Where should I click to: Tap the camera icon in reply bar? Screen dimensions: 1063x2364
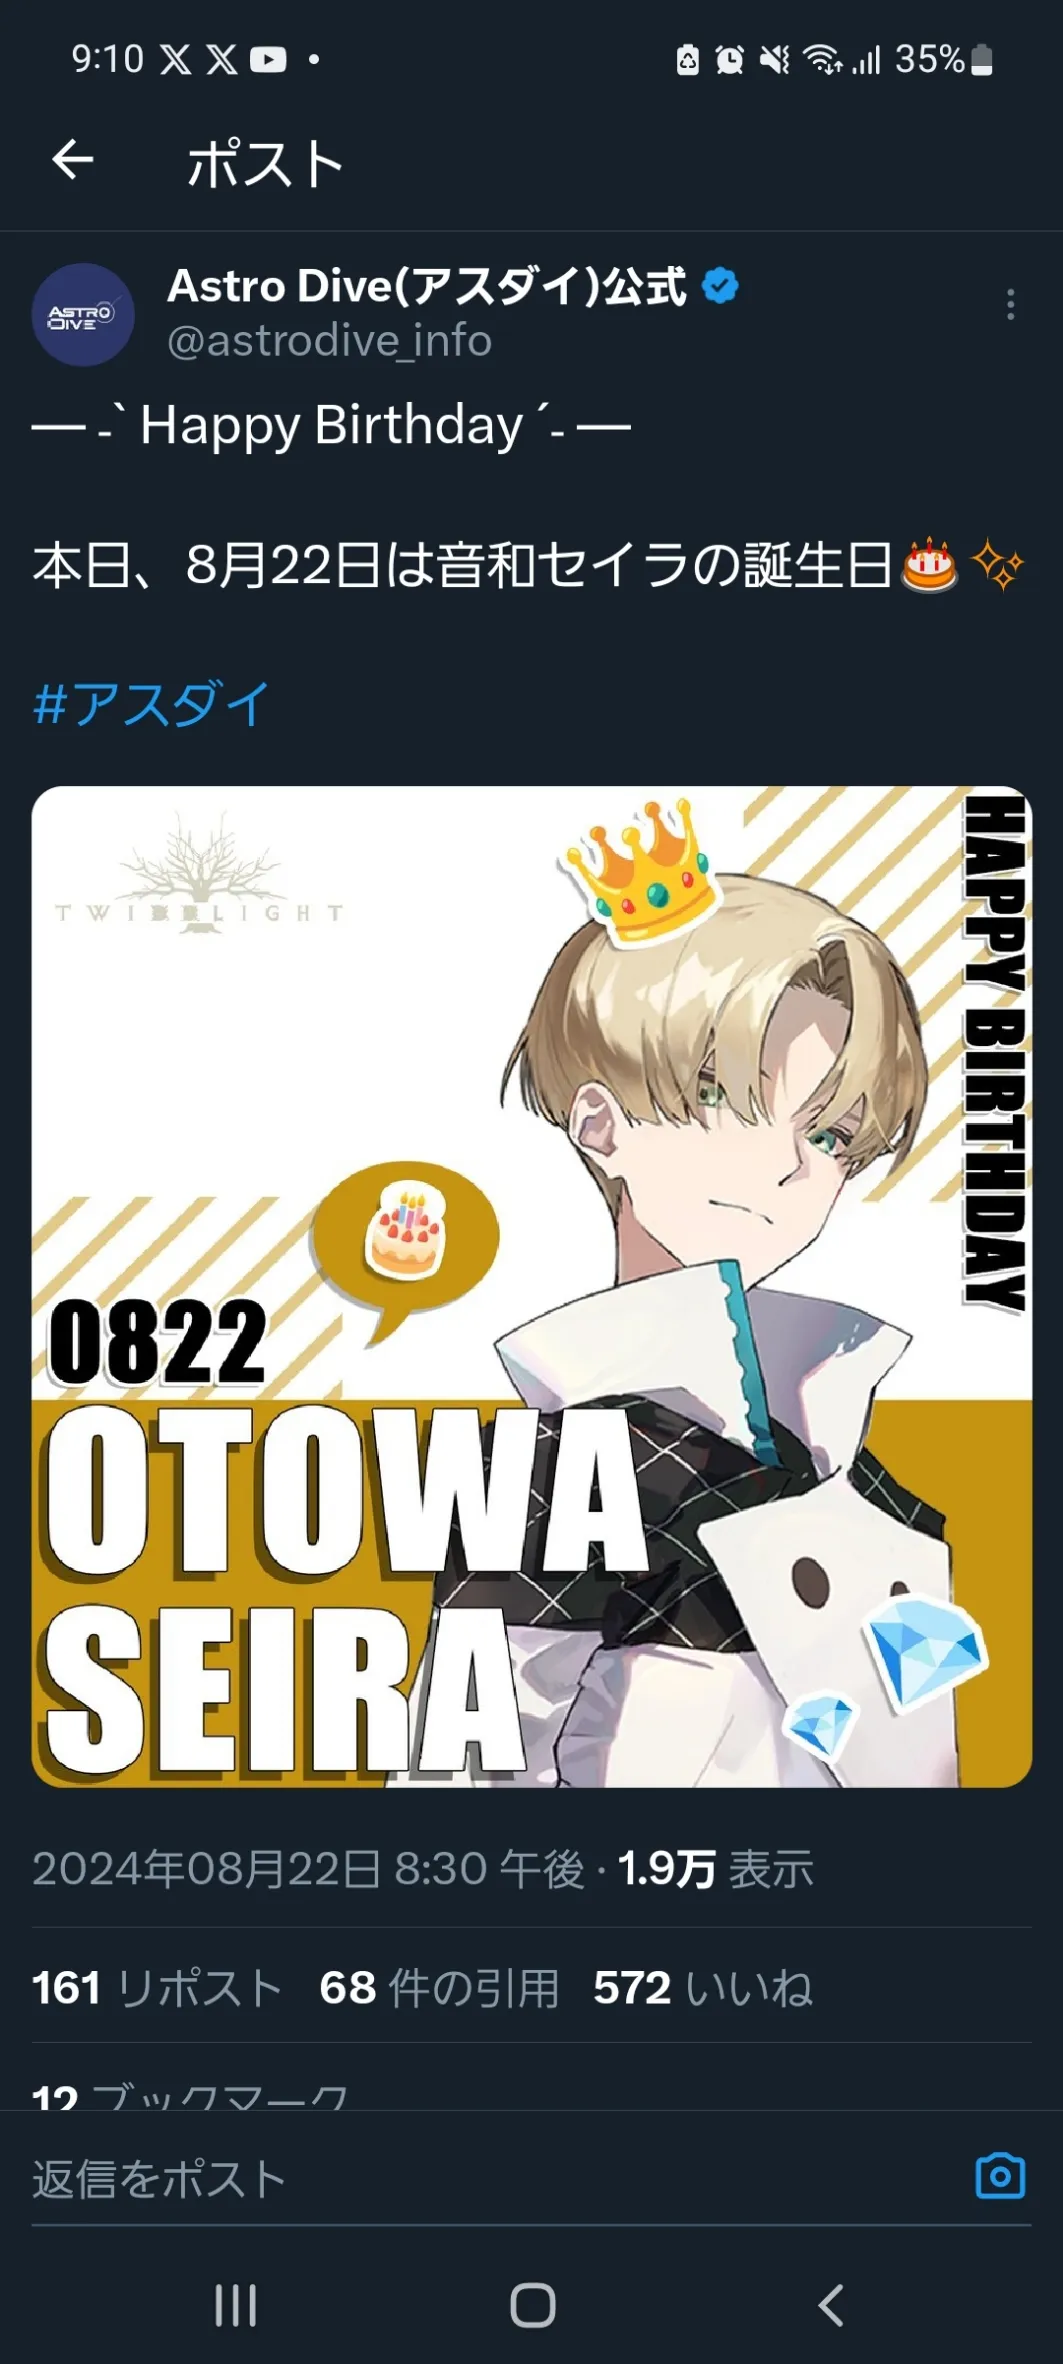[1000, 2176]
